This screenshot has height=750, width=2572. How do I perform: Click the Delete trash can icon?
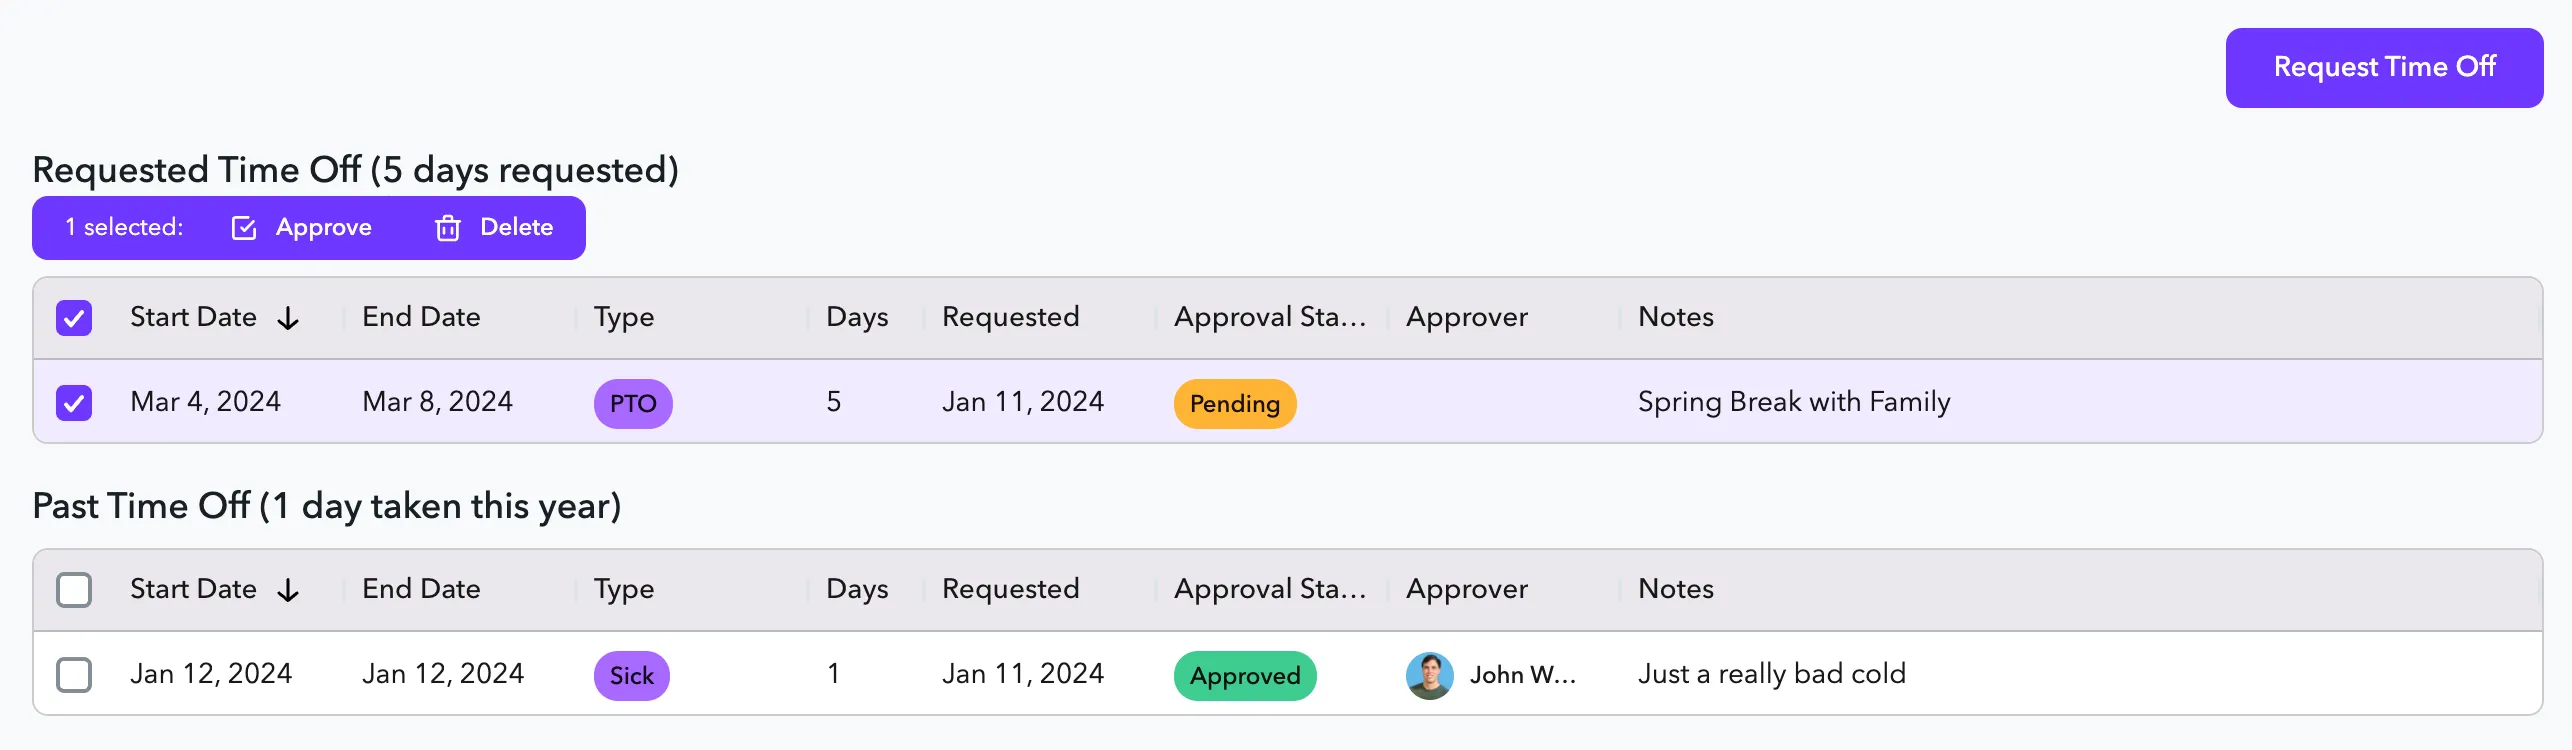click(x=447, y=228)
